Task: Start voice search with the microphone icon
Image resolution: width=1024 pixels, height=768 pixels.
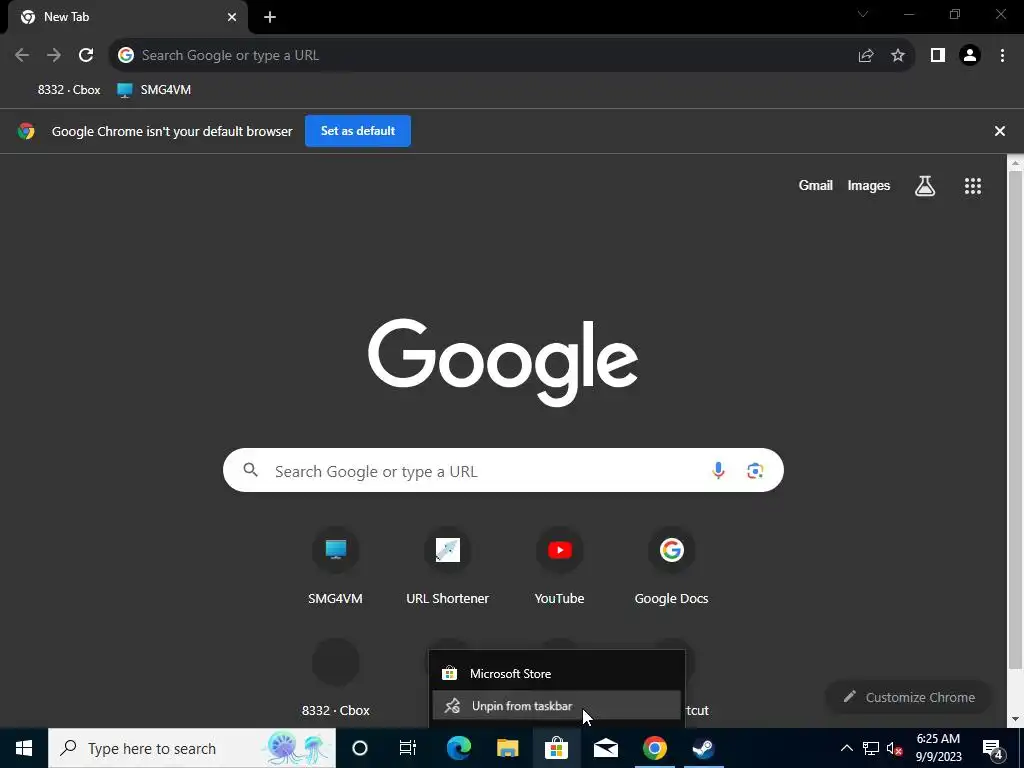Action: (718, 470)
